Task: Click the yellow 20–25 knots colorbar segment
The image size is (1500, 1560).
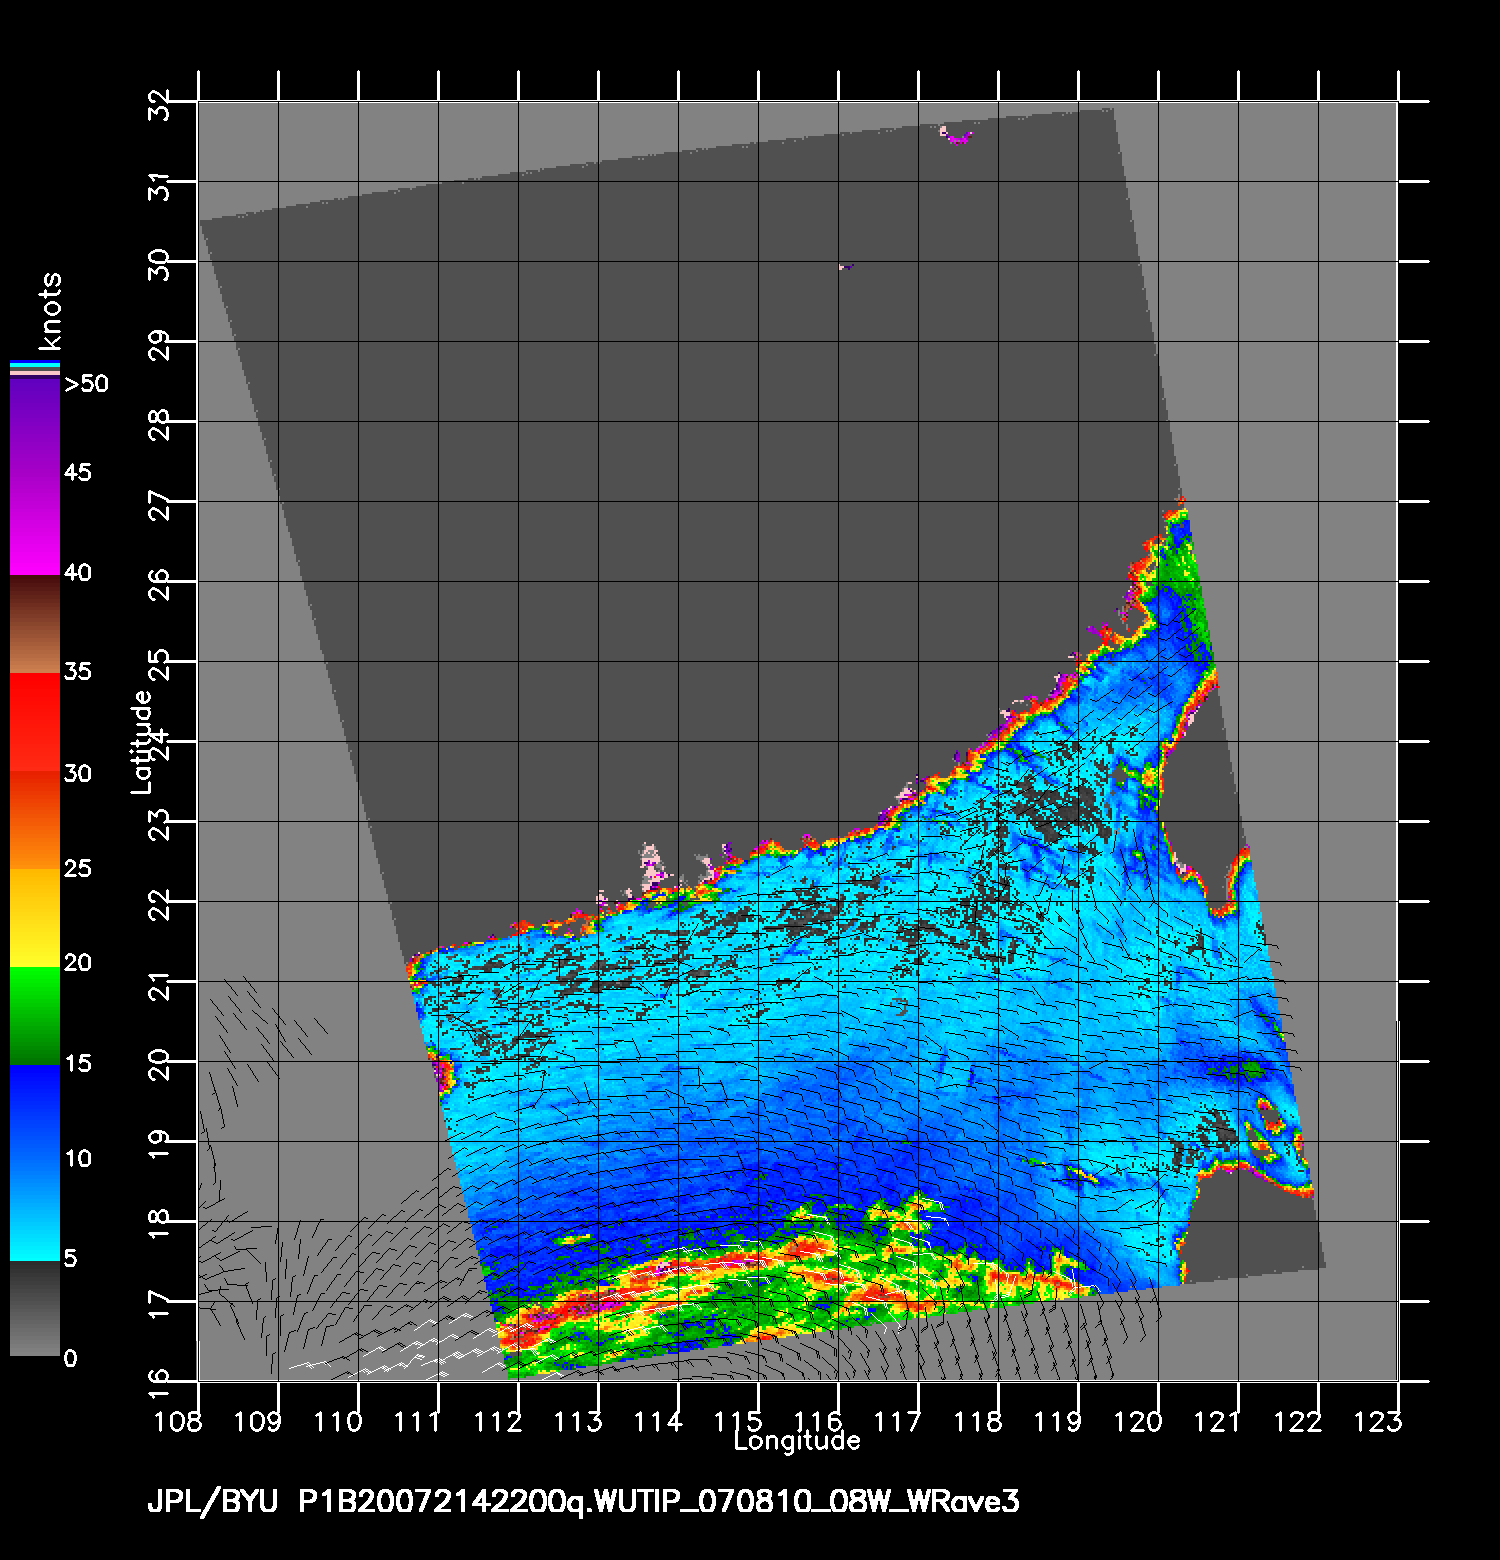Action: click(x=35, y=918)
